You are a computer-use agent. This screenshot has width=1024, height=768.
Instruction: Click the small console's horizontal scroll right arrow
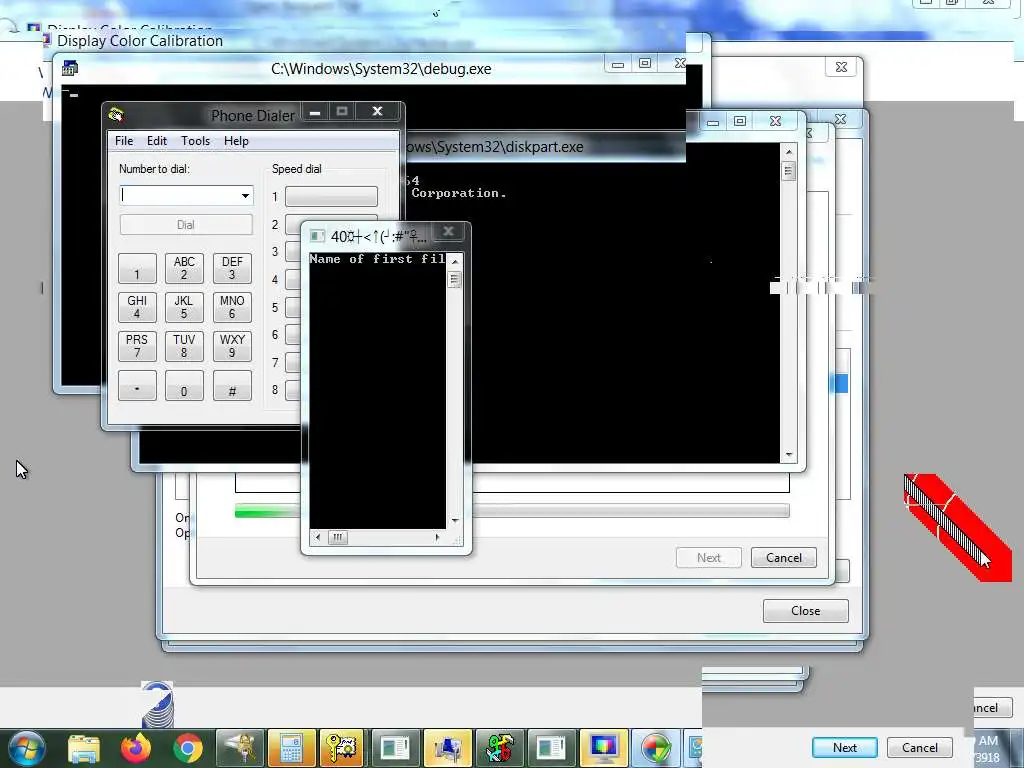437,537
